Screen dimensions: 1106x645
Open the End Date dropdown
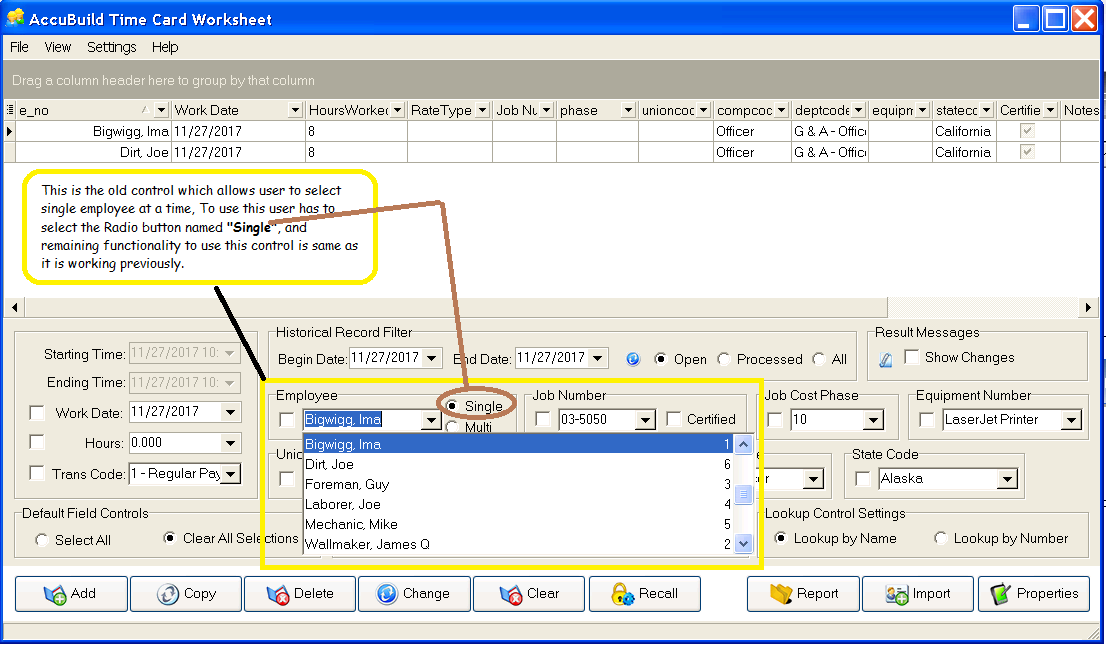pos(597,358)
